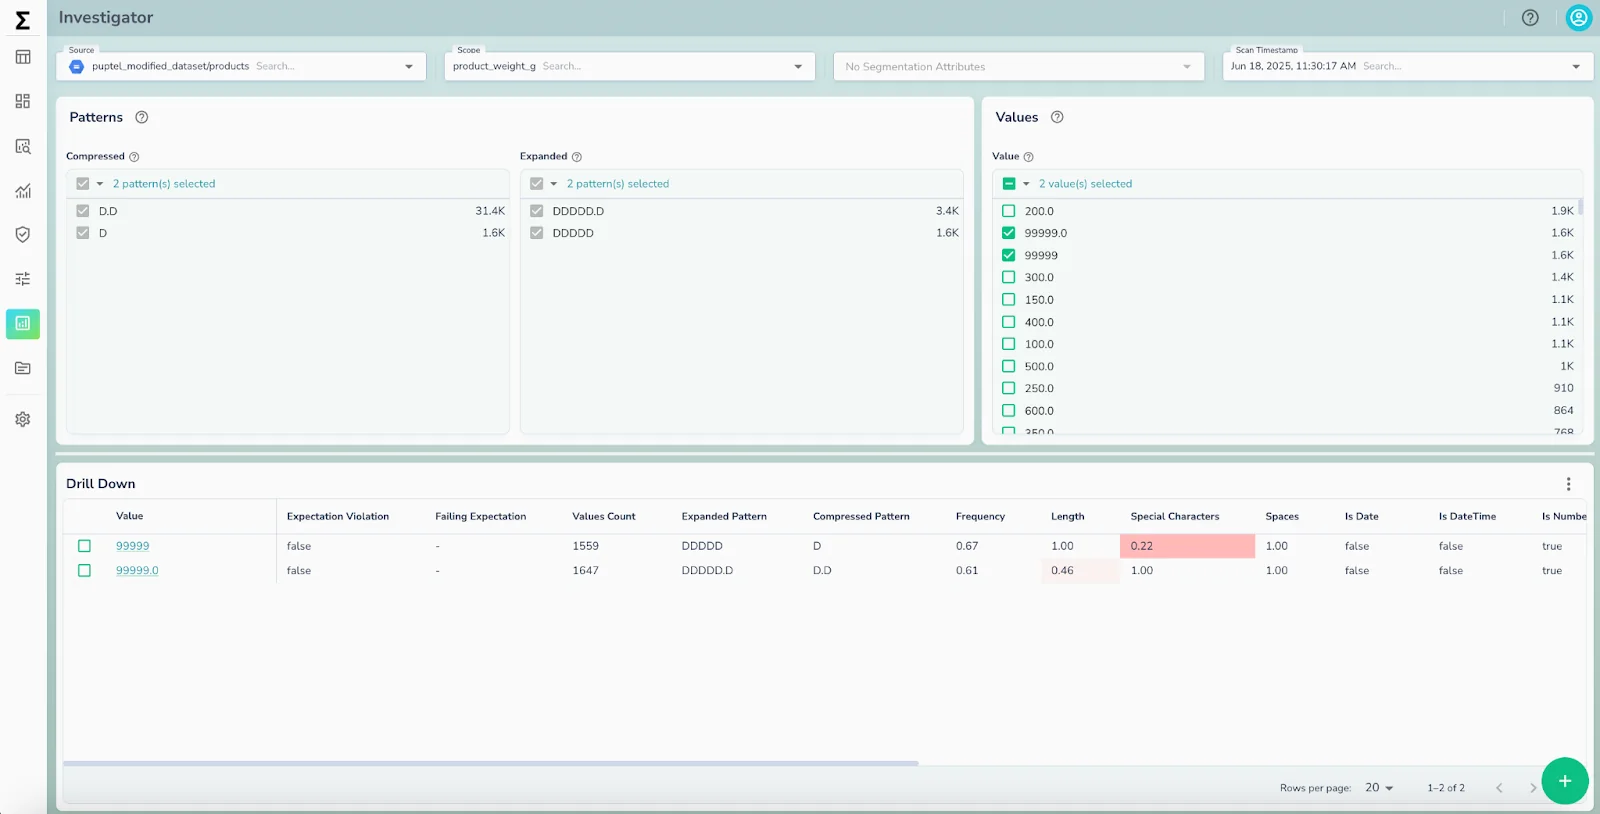Open the 99999 value link
This screenshot has width=1600, height=814.
click(133, 546)
